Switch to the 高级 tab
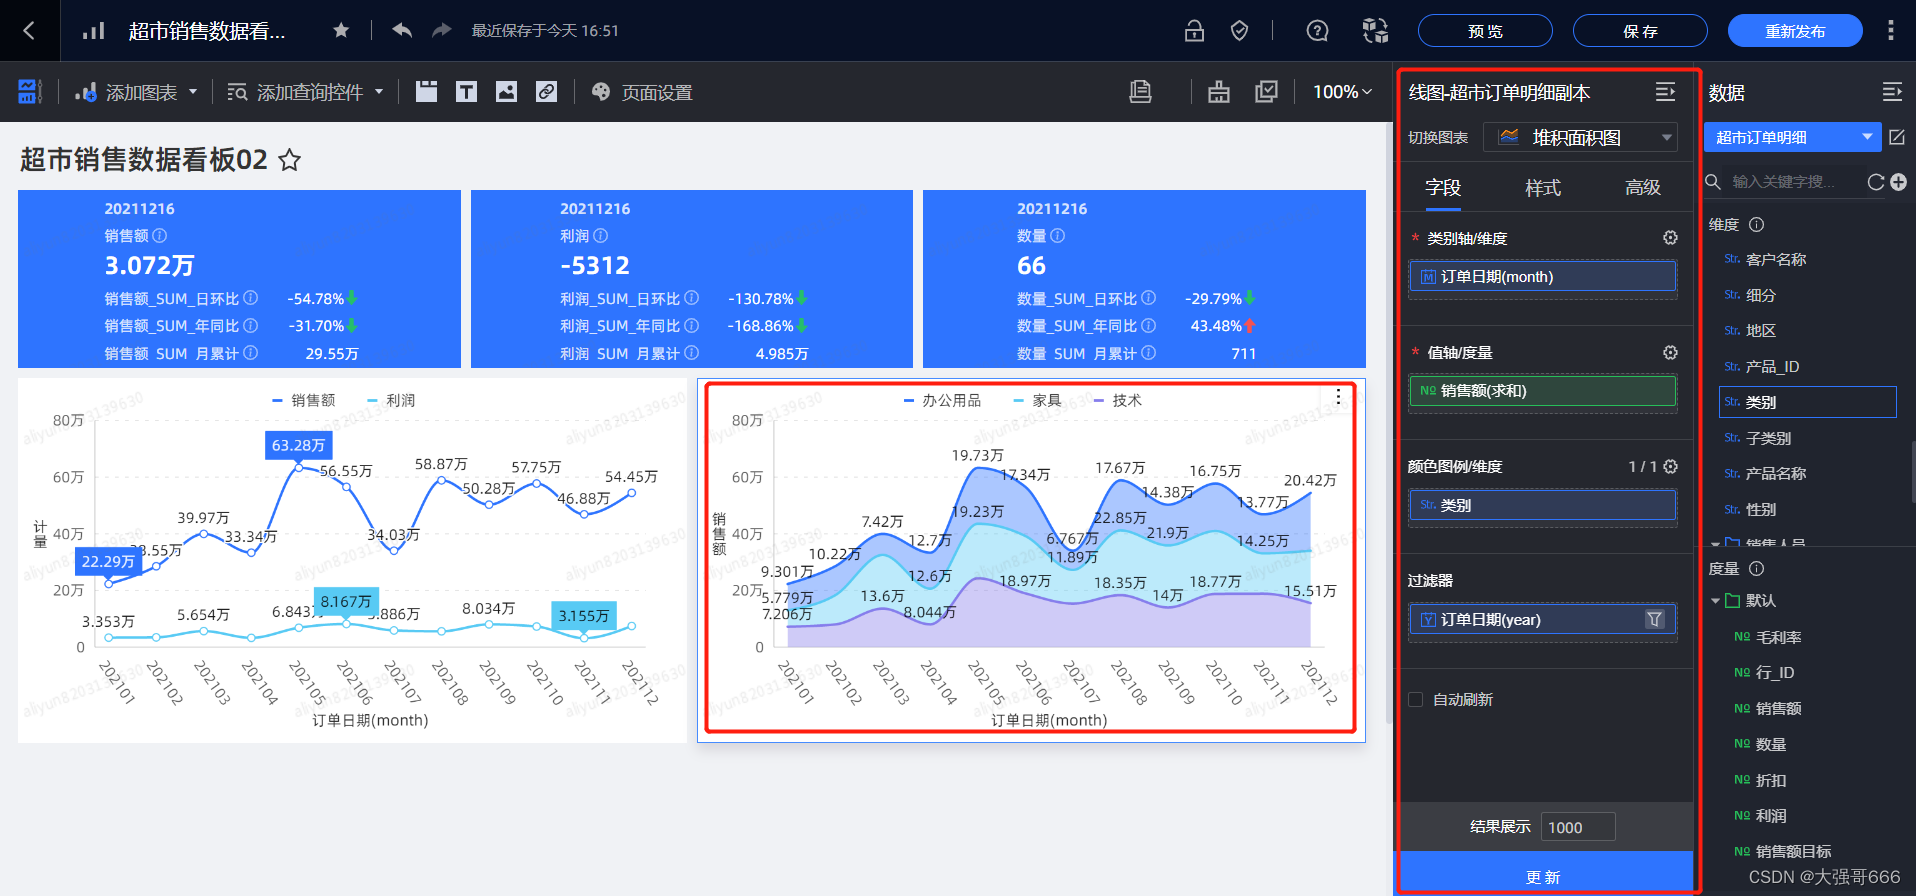Viewport: 1916px width, 896px height. coord(1643,188)
